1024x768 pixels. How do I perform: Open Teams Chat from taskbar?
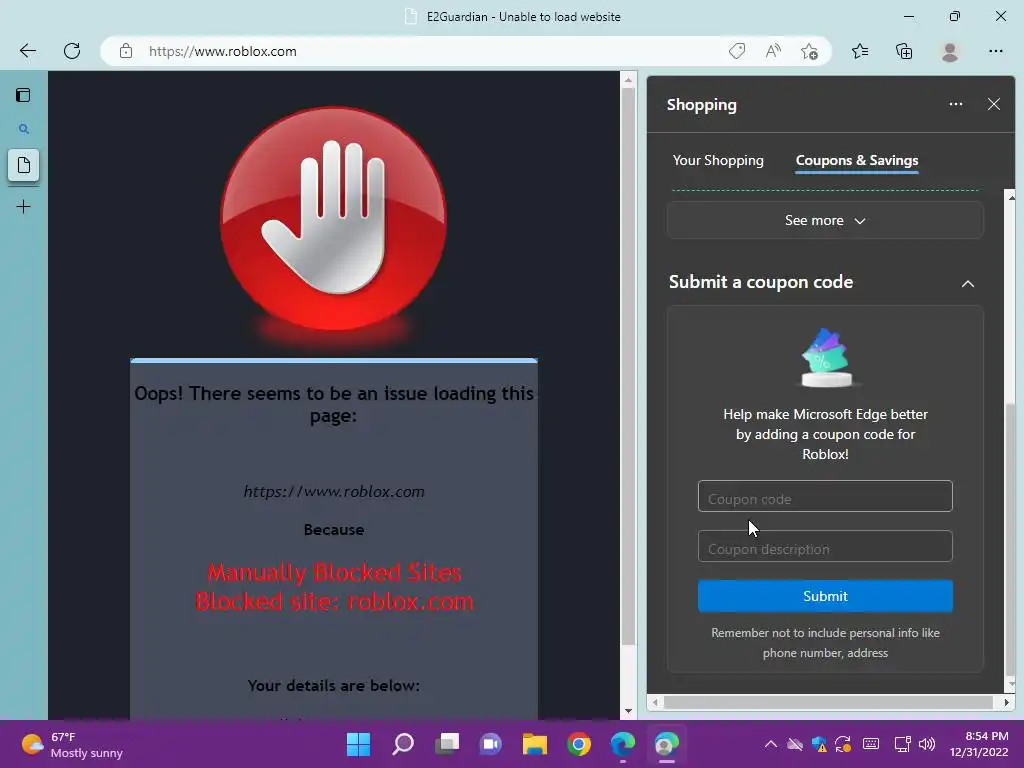(491, 744)
